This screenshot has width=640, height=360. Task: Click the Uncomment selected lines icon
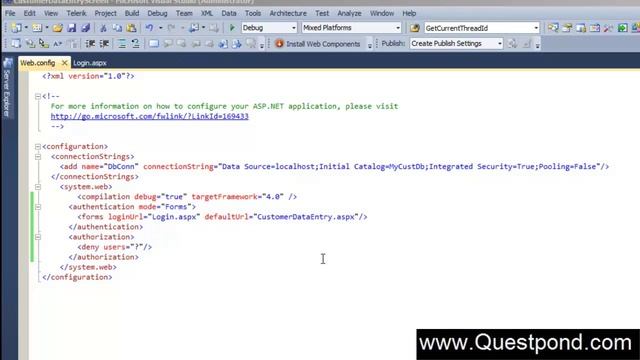136,43
